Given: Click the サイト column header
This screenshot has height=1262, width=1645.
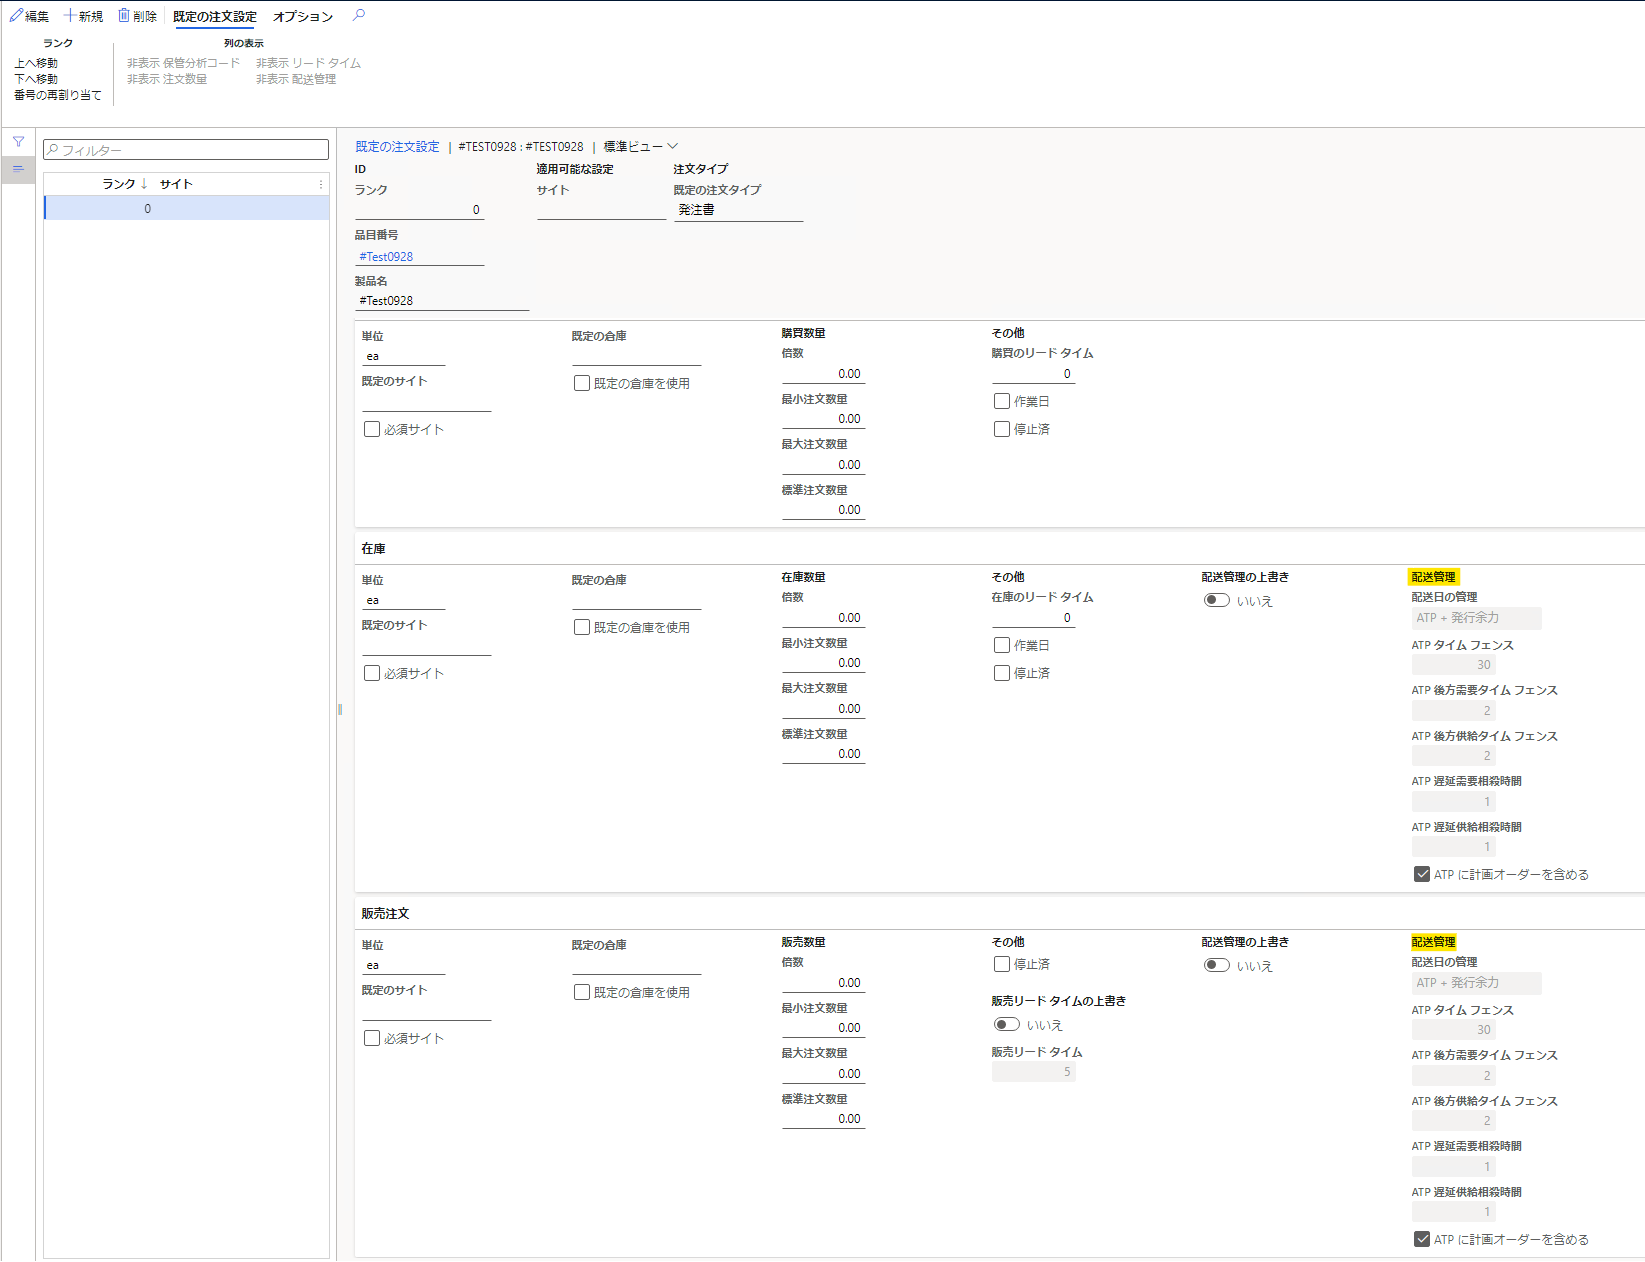Looking at the screenshot, I should click(x=176, y=184).
